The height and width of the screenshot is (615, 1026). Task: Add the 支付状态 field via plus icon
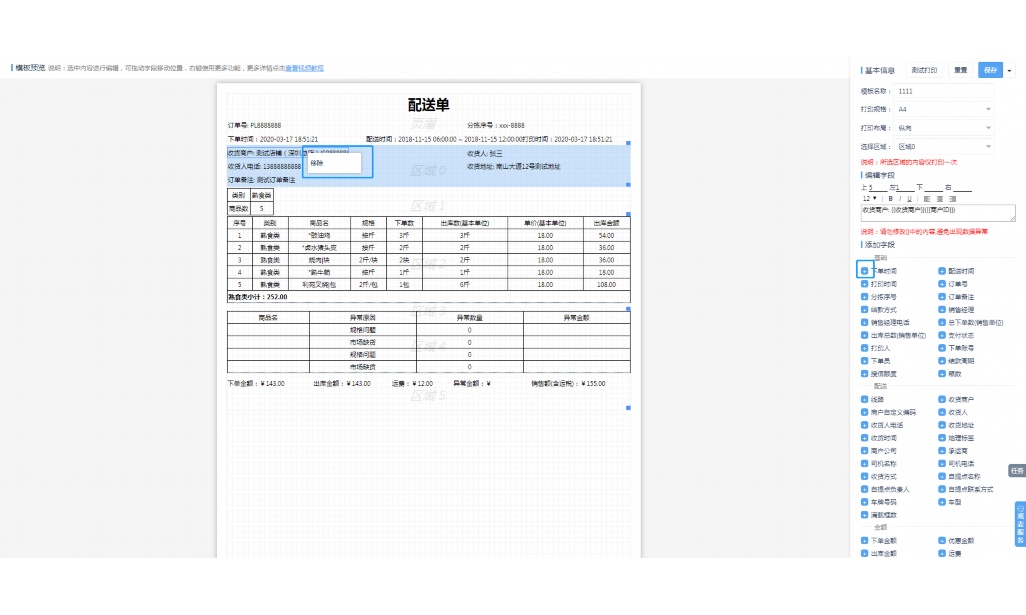tap(941, 335)
